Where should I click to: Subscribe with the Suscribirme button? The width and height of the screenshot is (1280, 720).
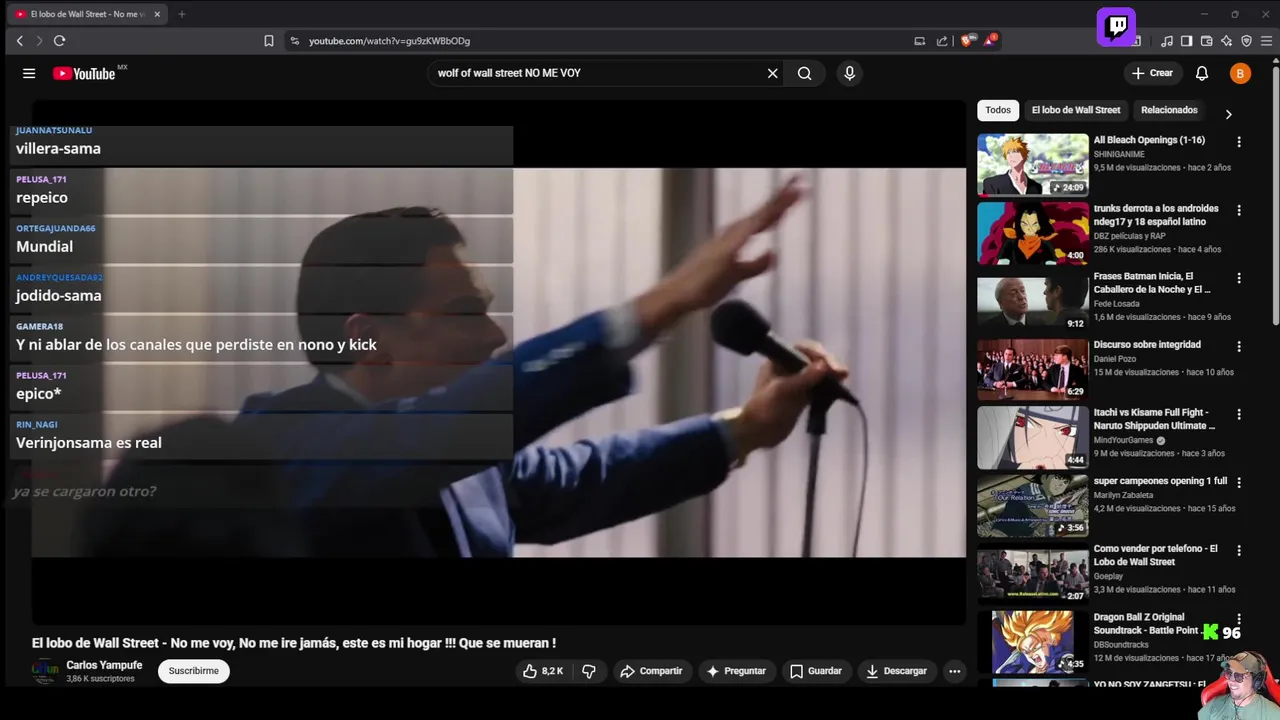pos(194,671)
